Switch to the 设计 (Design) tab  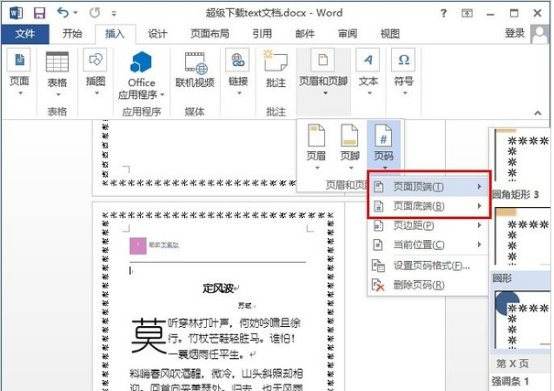(157, 34)
